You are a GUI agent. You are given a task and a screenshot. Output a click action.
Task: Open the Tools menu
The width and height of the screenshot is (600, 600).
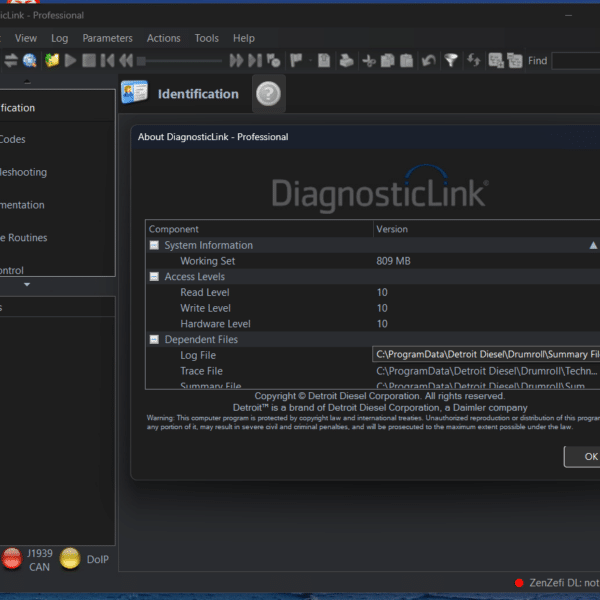point(207,38)
